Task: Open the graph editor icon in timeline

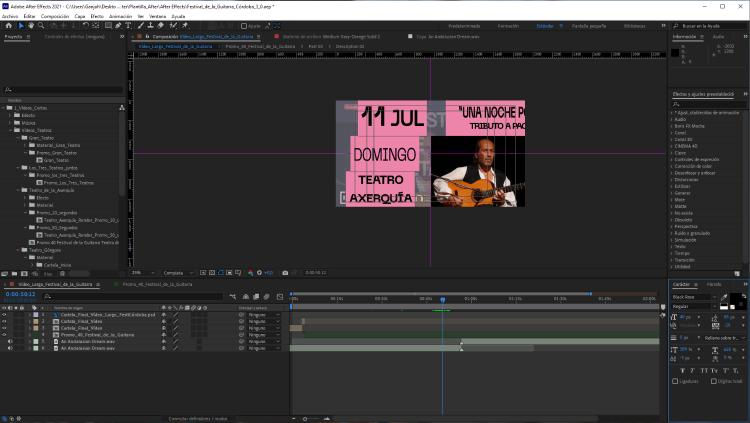Action: coord(280,297)
